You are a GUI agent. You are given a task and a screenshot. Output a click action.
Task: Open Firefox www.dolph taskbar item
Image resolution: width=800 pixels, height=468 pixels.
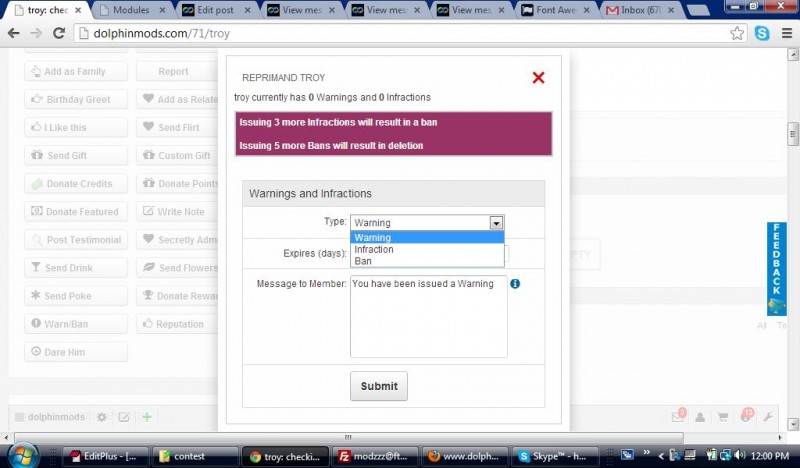pos(465,456)
